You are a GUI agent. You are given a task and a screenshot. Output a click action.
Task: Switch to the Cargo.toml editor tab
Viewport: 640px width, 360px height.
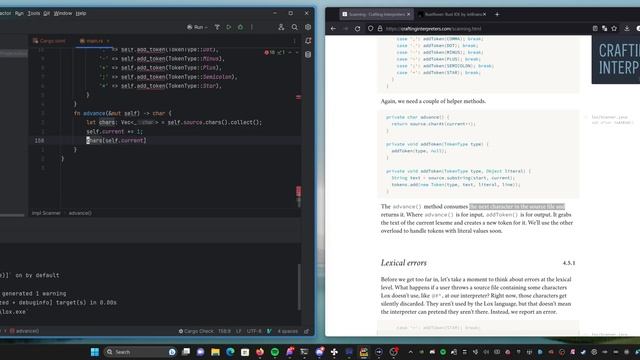pos(49,41)
